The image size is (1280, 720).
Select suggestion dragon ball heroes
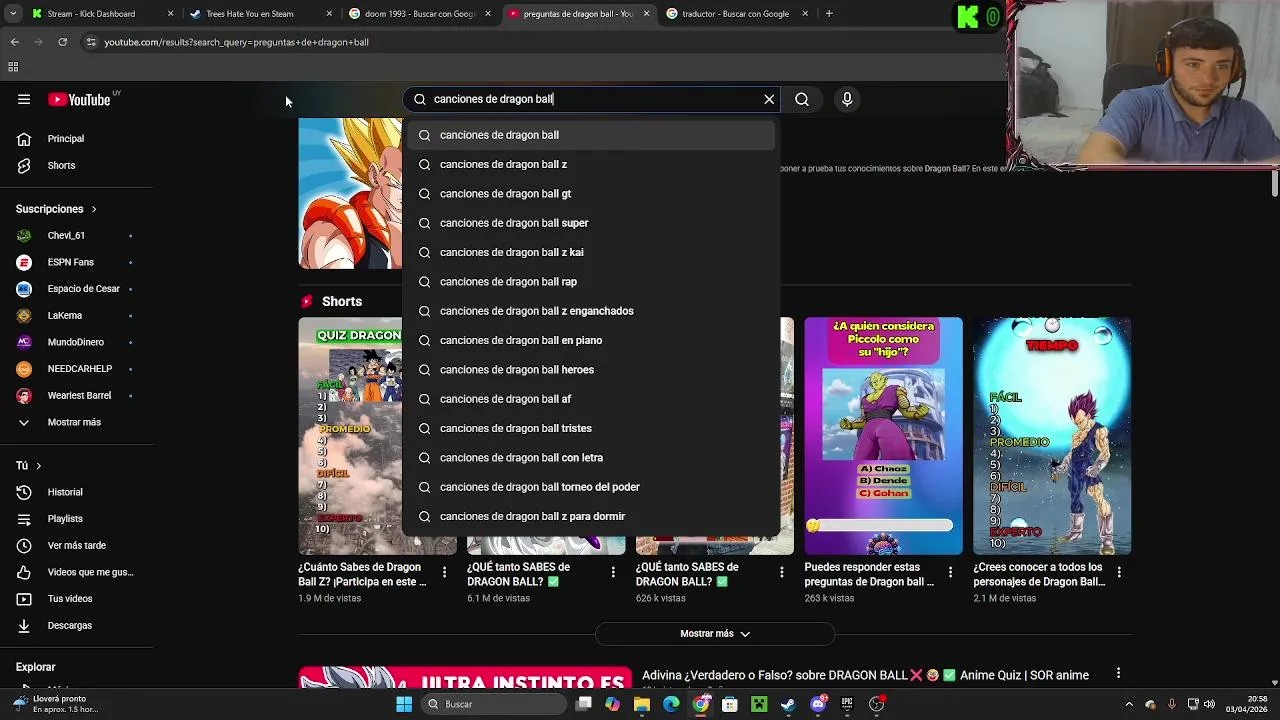(x=590, y=370)
